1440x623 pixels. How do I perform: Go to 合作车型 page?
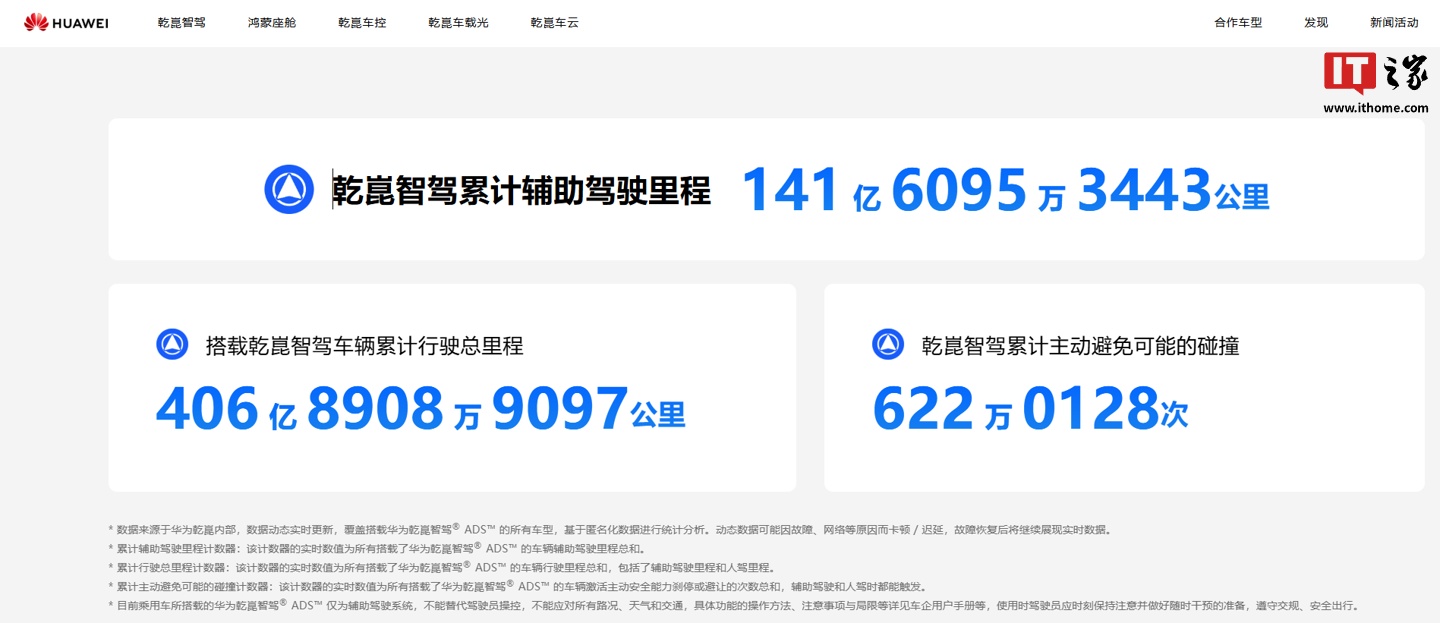pyautogui.click(x=1238, y=22)
